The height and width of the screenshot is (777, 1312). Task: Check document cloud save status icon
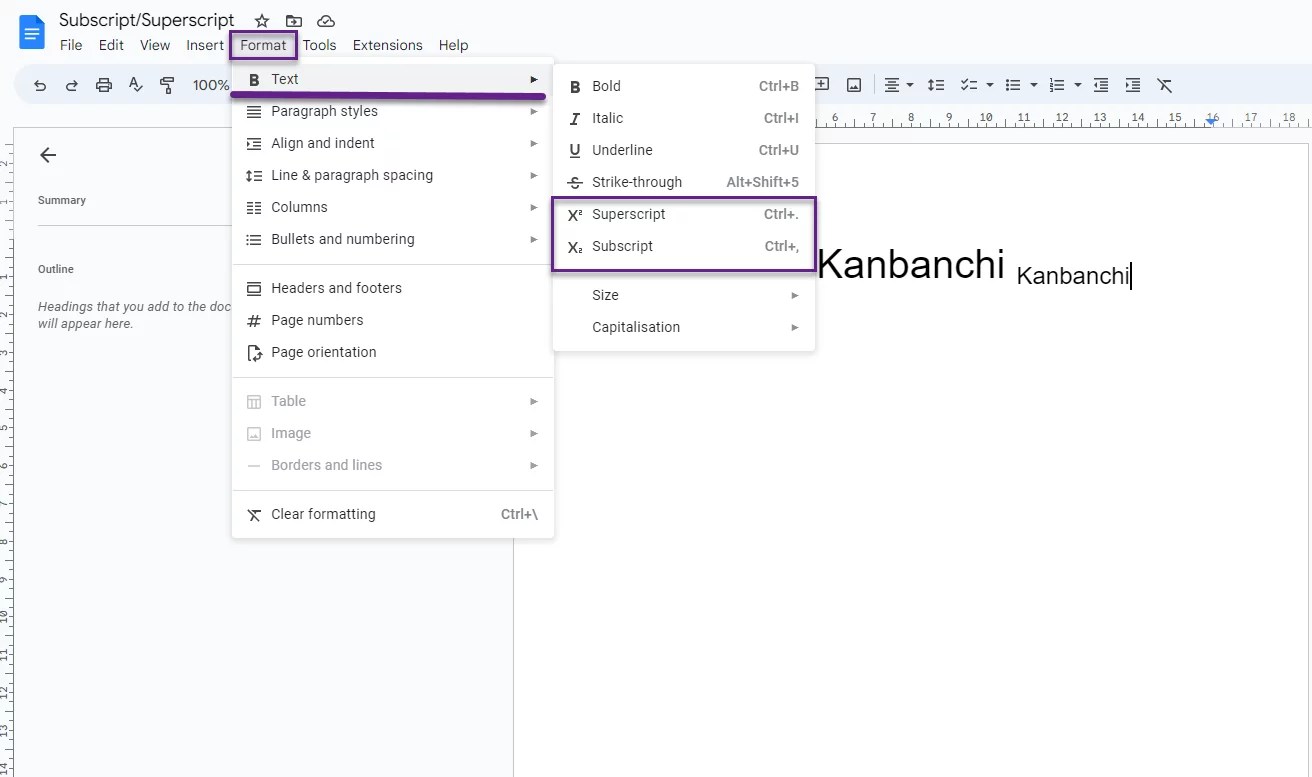coord(325,20)
